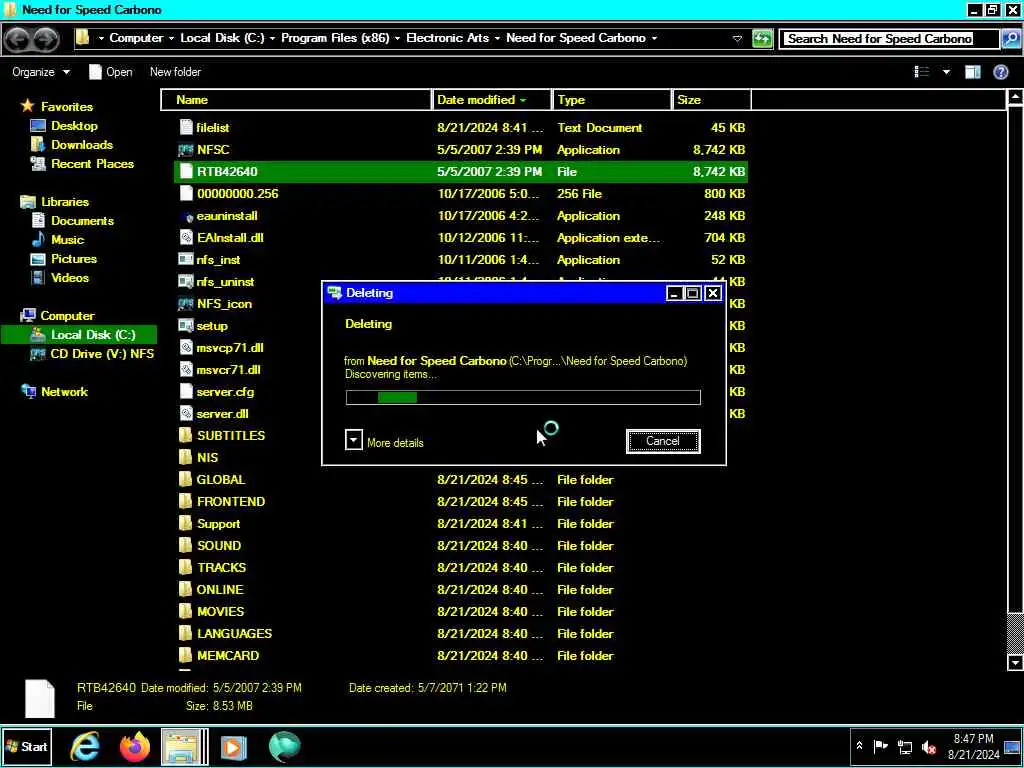Image resolution: width=1024 pixels, height=768 pixels.
Task: Sort by the Size column header
Action: tap(712, 100)
